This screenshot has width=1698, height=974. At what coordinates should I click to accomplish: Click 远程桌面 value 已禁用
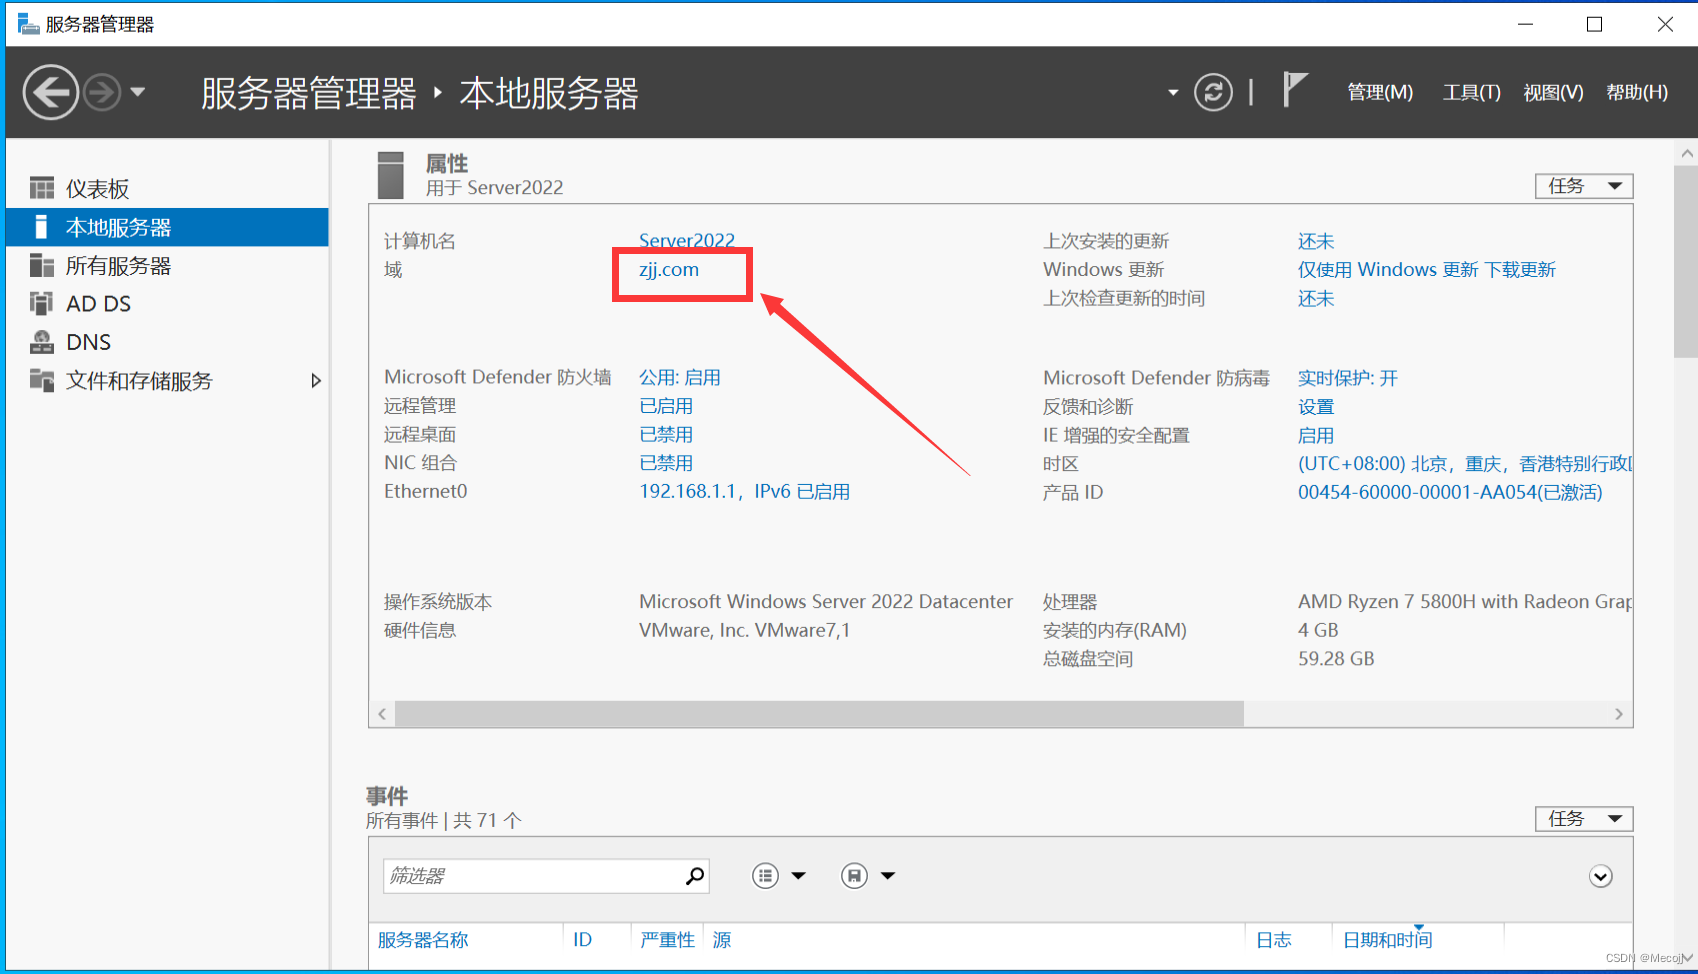666,435
